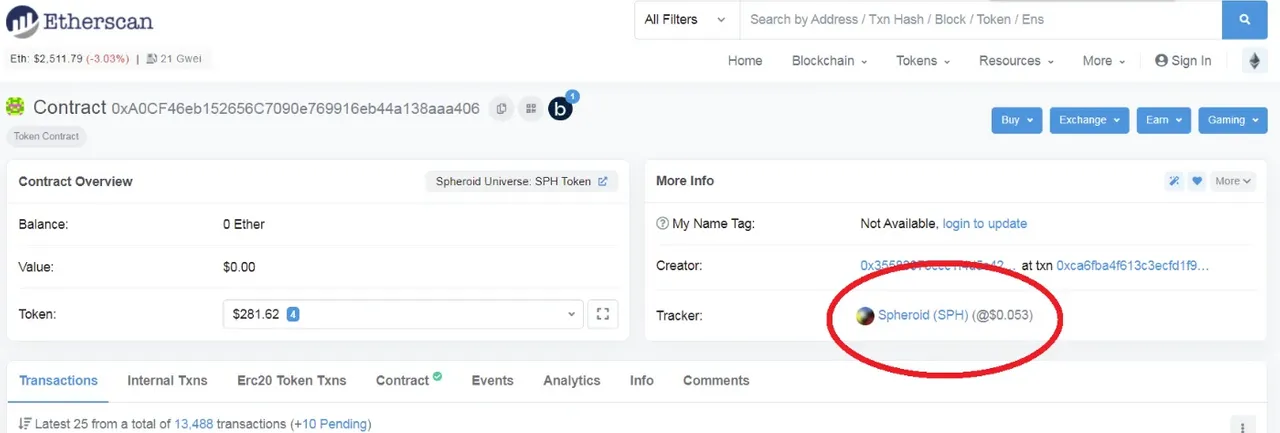The height and width of the screenshot is (433, 1280).
Task: Click the 0 Ether balance value
Action: (244, 224)
